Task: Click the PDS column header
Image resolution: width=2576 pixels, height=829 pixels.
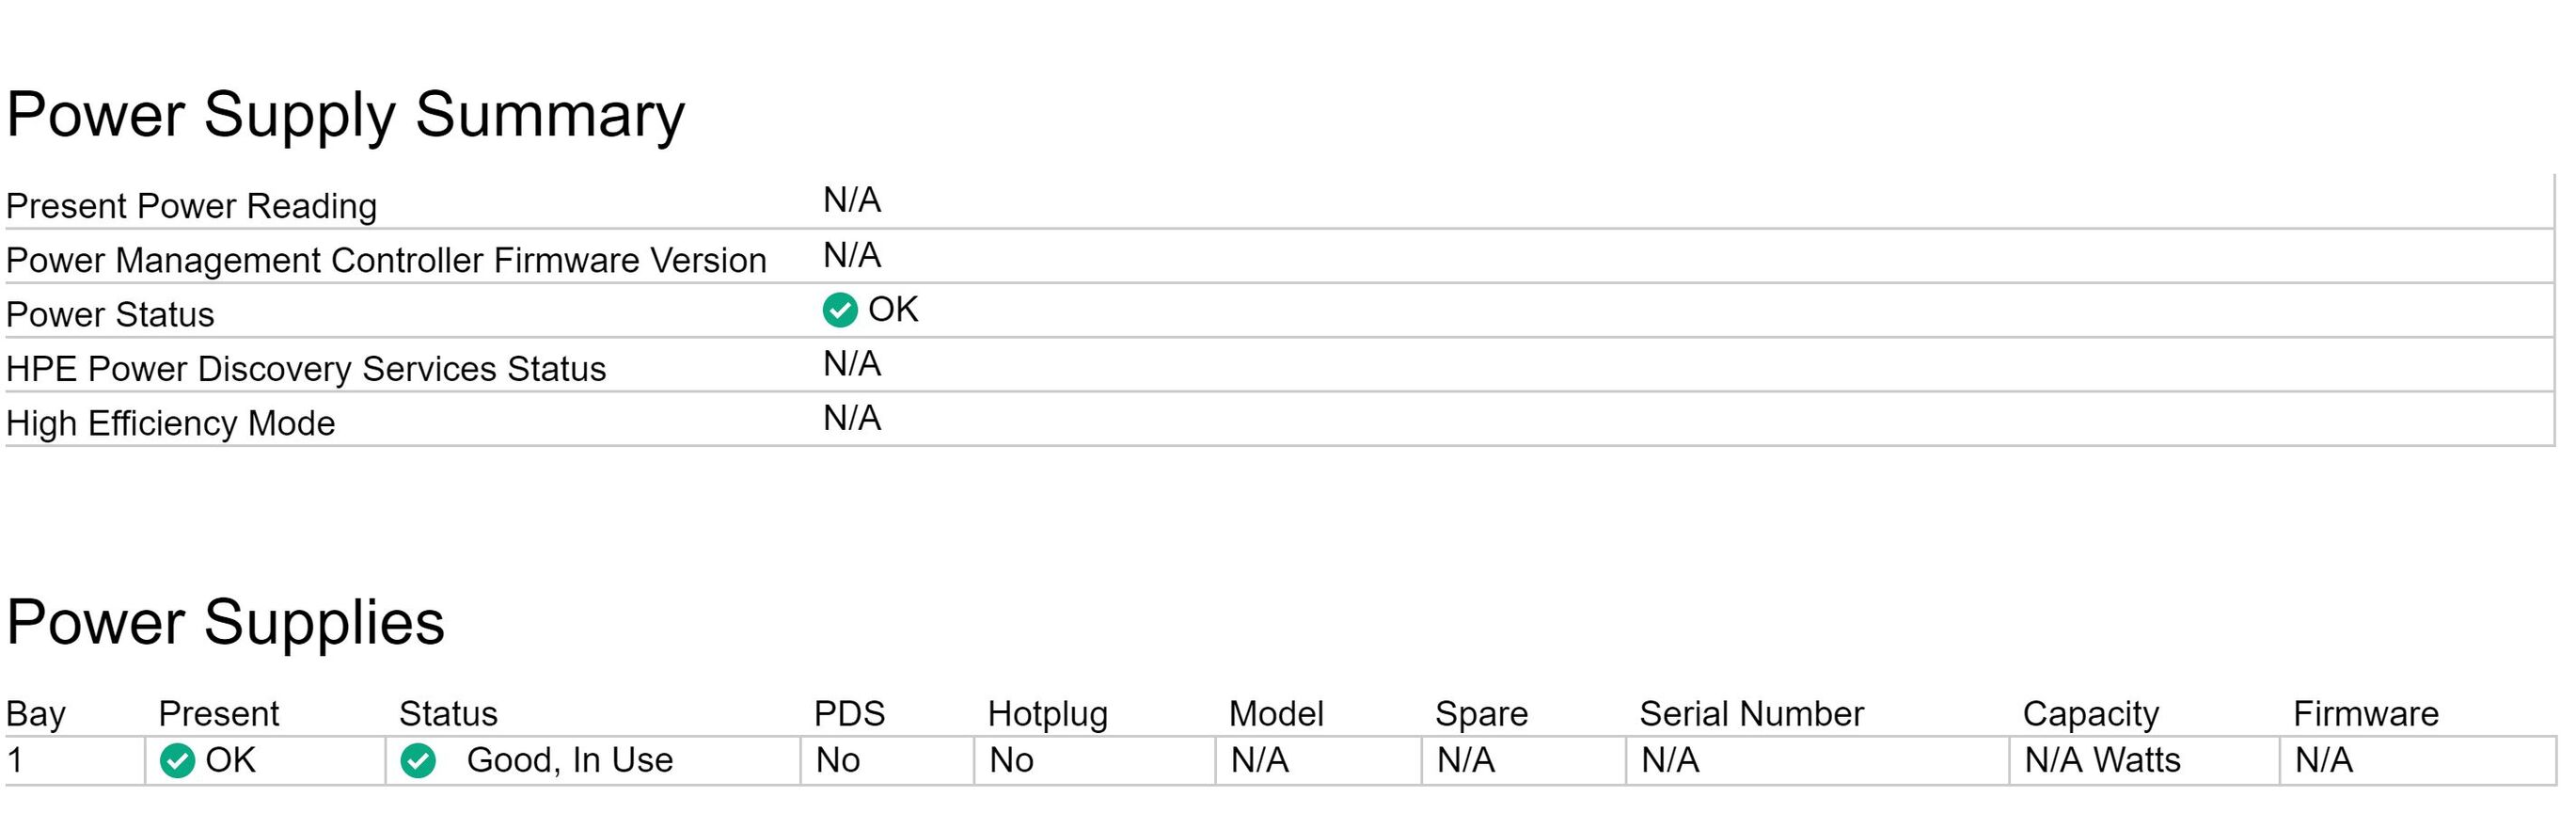Action: tap(849, 714)
